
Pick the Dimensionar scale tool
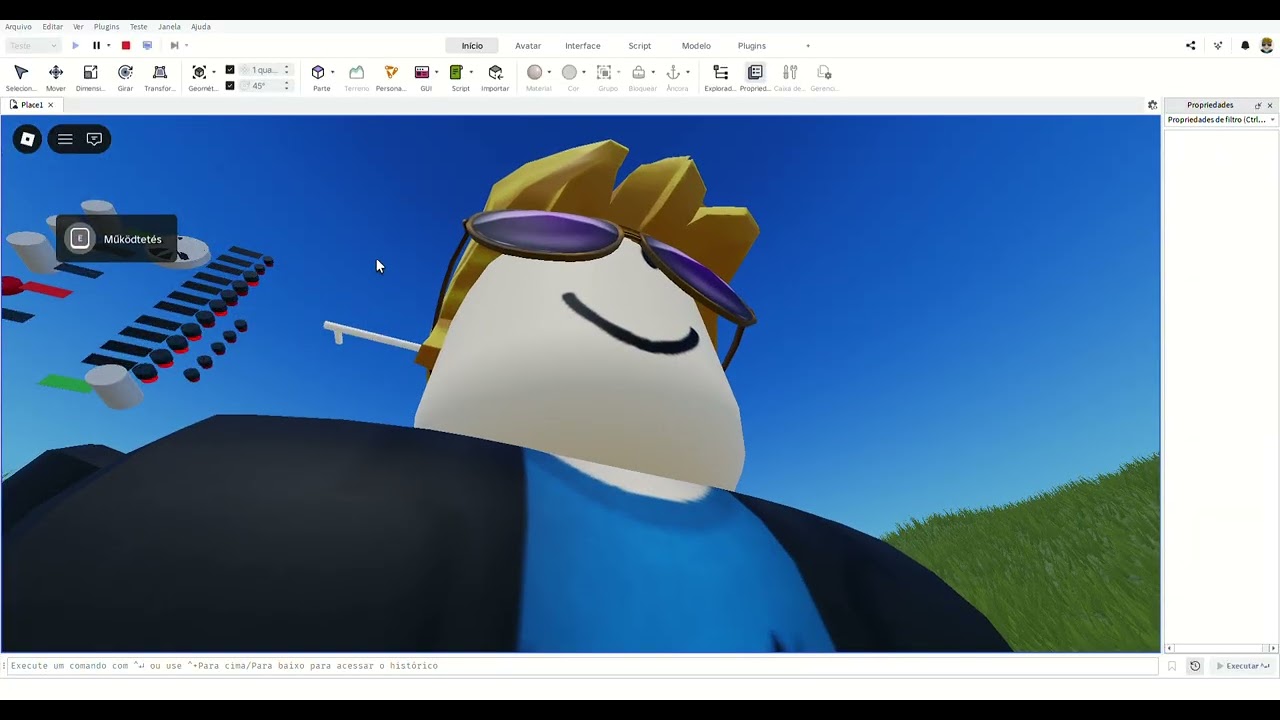click(x=90, y=78)
